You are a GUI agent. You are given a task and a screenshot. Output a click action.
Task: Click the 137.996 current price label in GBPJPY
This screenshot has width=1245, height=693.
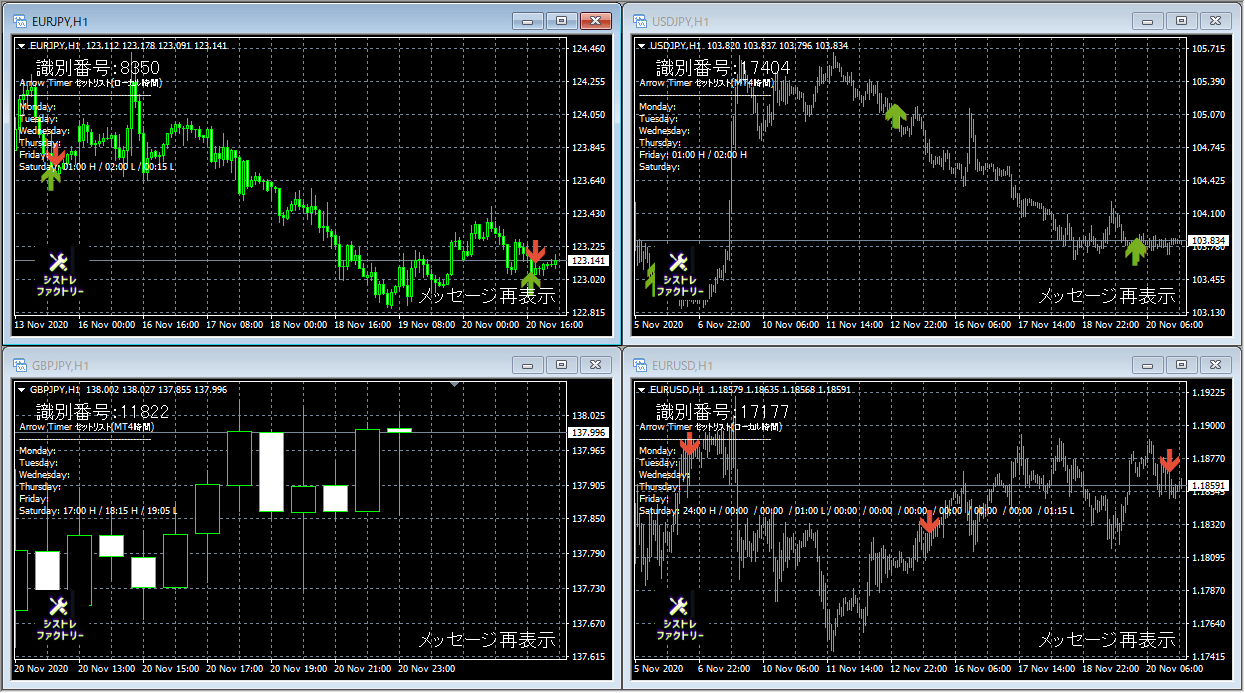[589, 433]
